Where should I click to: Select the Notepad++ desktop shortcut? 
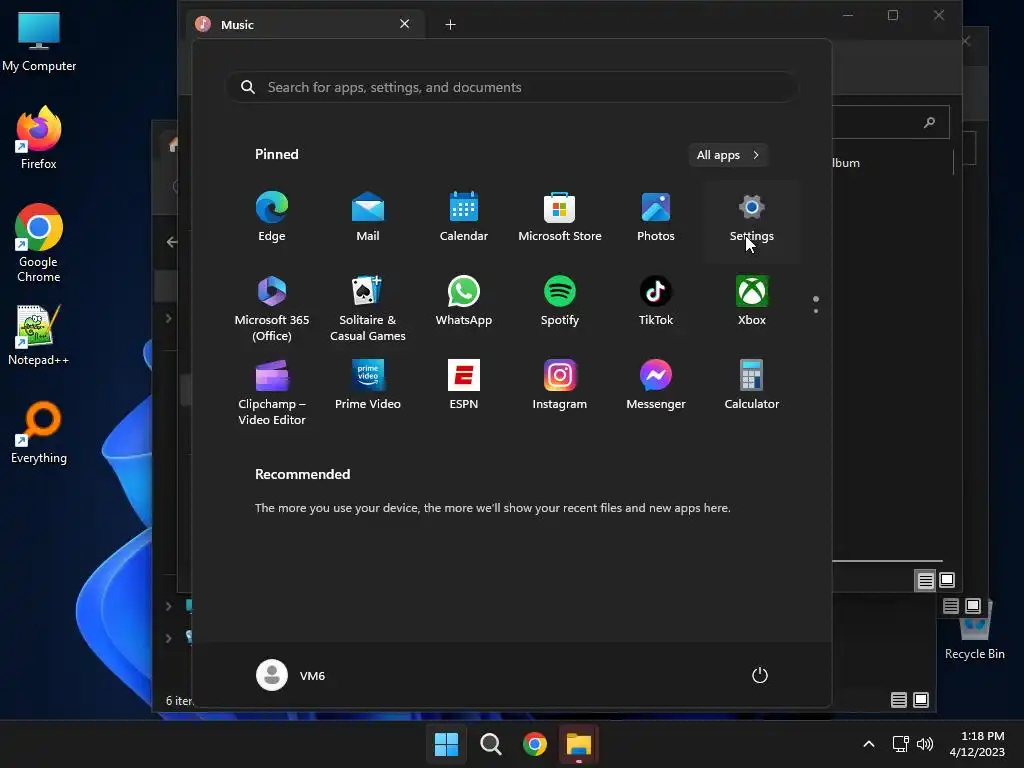[39, 334]
